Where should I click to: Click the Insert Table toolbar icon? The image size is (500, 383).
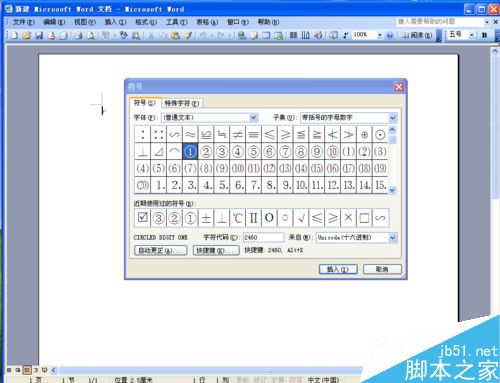(266, 35)
